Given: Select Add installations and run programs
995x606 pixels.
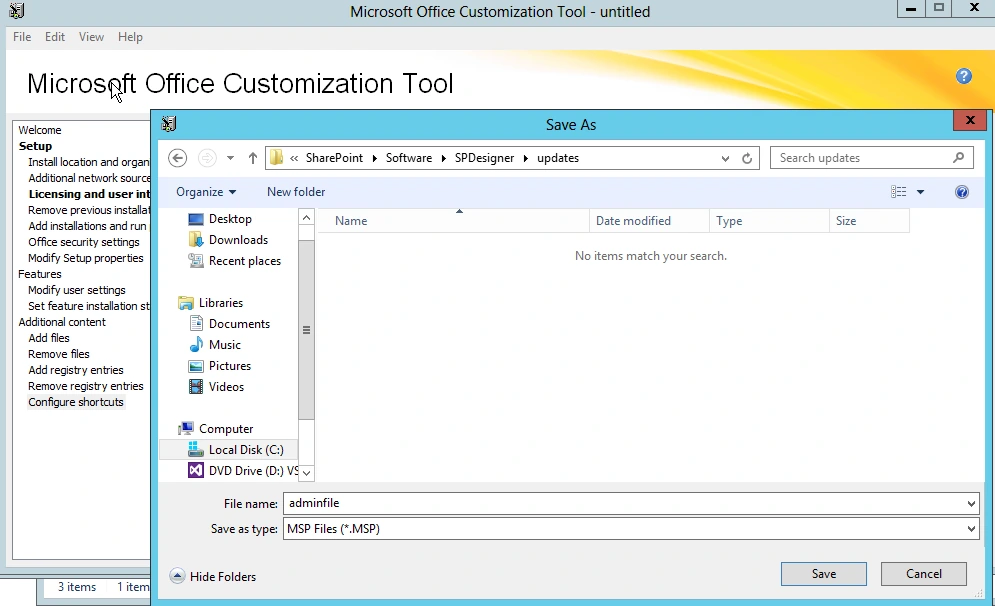Looking at the screenshot, I should tap(88, 226).
